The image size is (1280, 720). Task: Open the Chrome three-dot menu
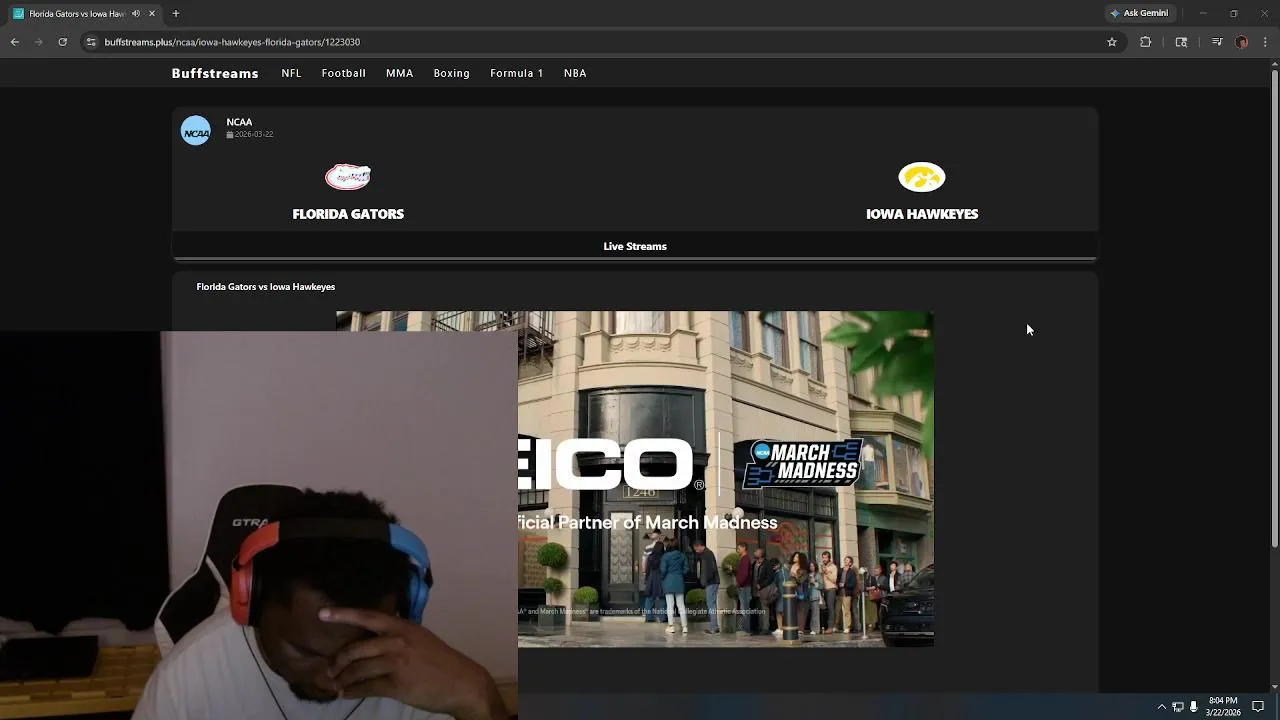(x=1266, y=42)
